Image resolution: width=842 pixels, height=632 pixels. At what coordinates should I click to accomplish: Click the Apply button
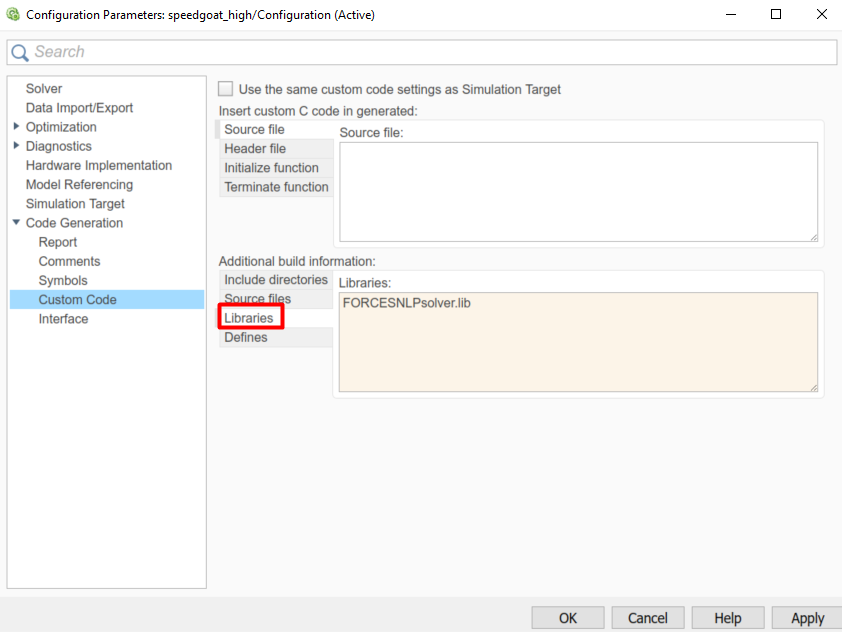point(807,618)
